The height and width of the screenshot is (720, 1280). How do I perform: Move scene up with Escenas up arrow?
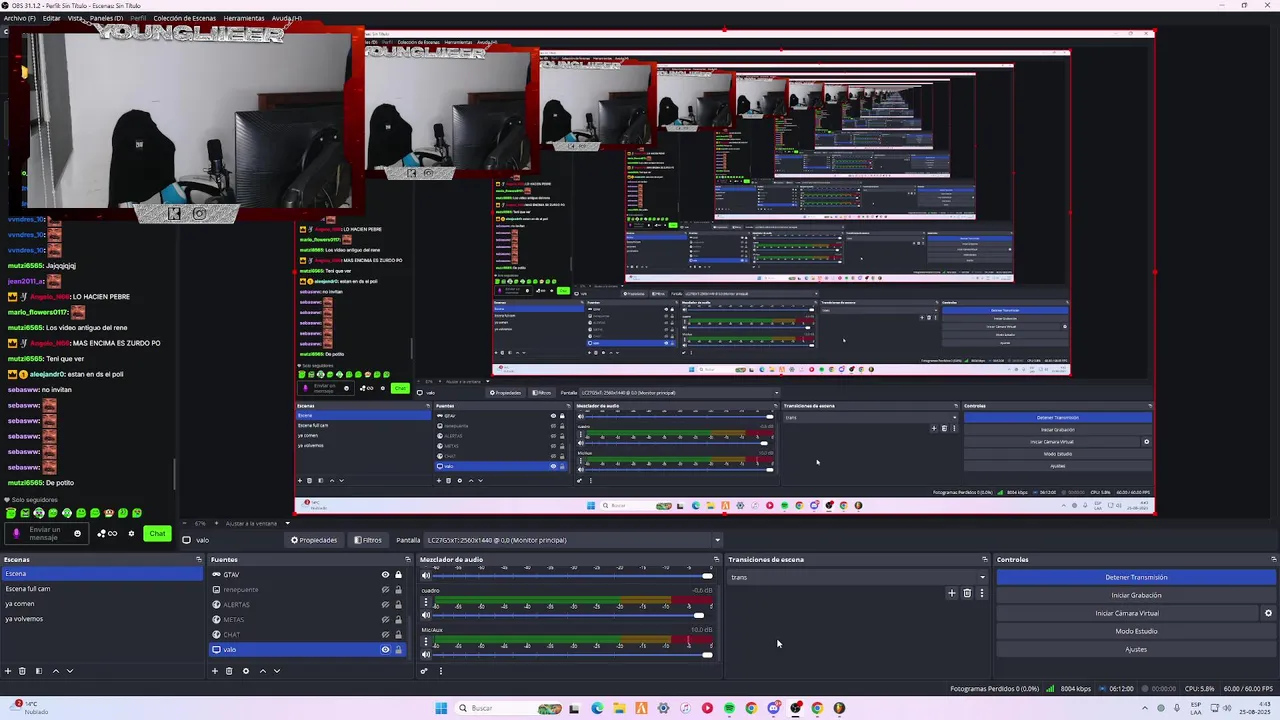click(56, 671)
